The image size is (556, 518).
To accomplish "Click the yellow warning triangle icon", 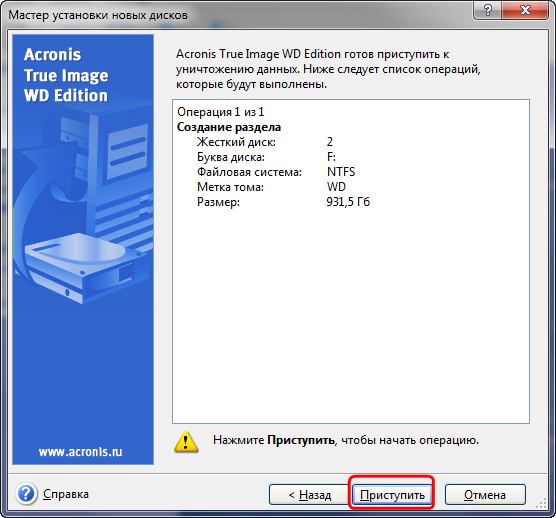I will pyautogui.click(x=186, y=442).
